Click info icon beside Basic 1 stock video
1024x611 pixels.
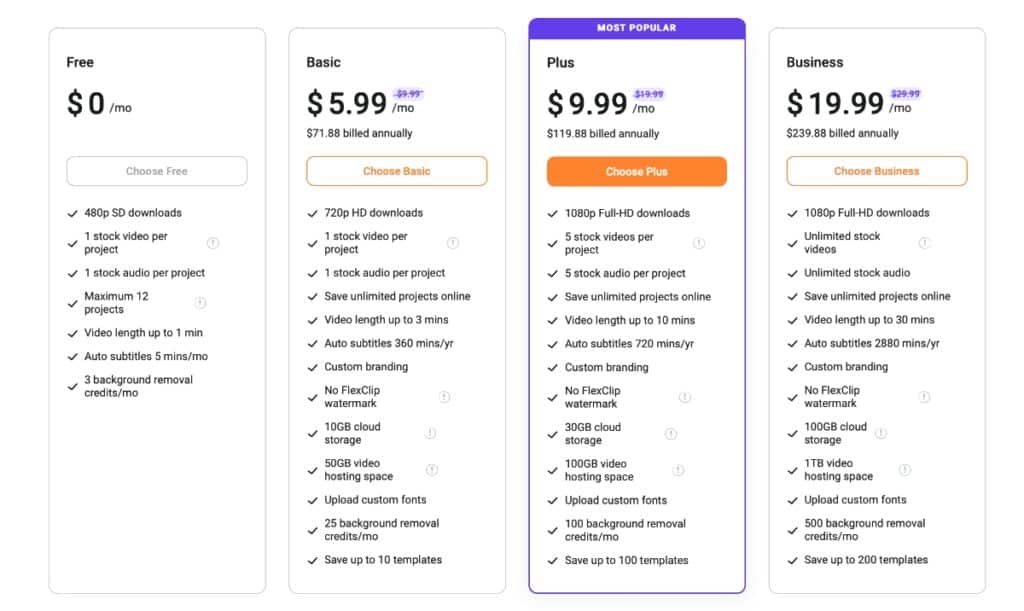tap(453, 243)
